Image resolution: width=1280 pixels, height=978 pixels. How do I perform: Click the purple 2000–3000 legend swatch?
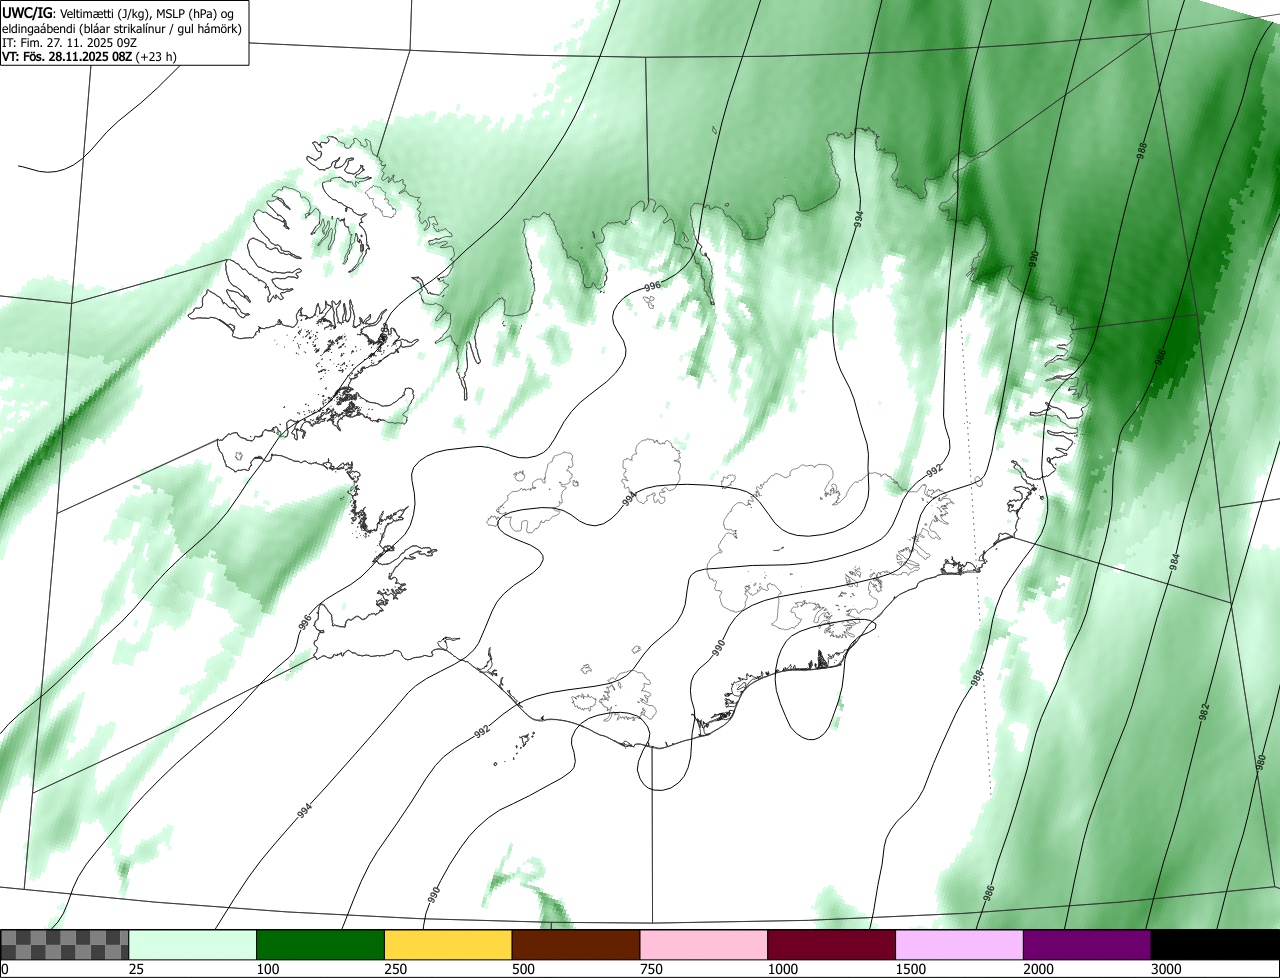1087,945
